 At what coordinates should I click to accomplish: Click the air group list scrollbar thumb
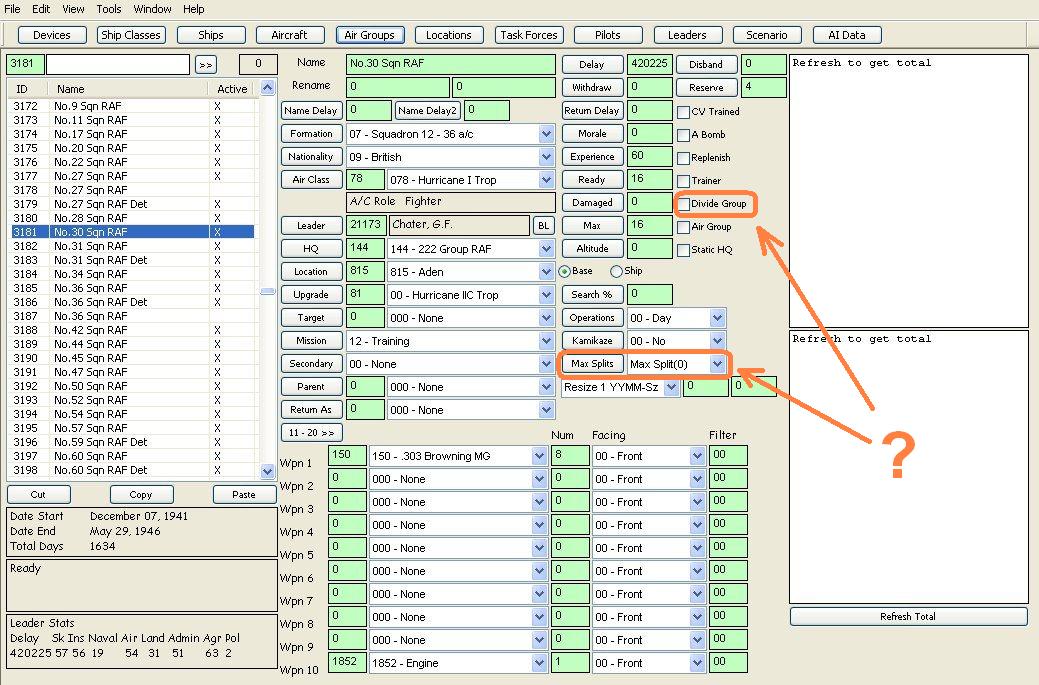268,291
